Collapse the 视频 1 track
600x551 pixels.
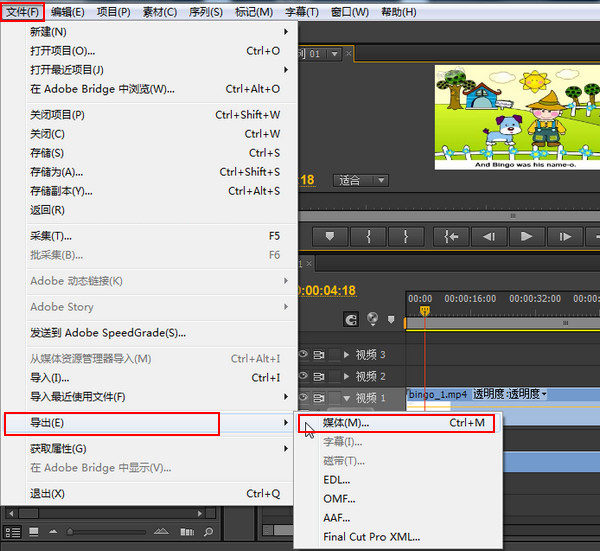click(x=347, y=398)
